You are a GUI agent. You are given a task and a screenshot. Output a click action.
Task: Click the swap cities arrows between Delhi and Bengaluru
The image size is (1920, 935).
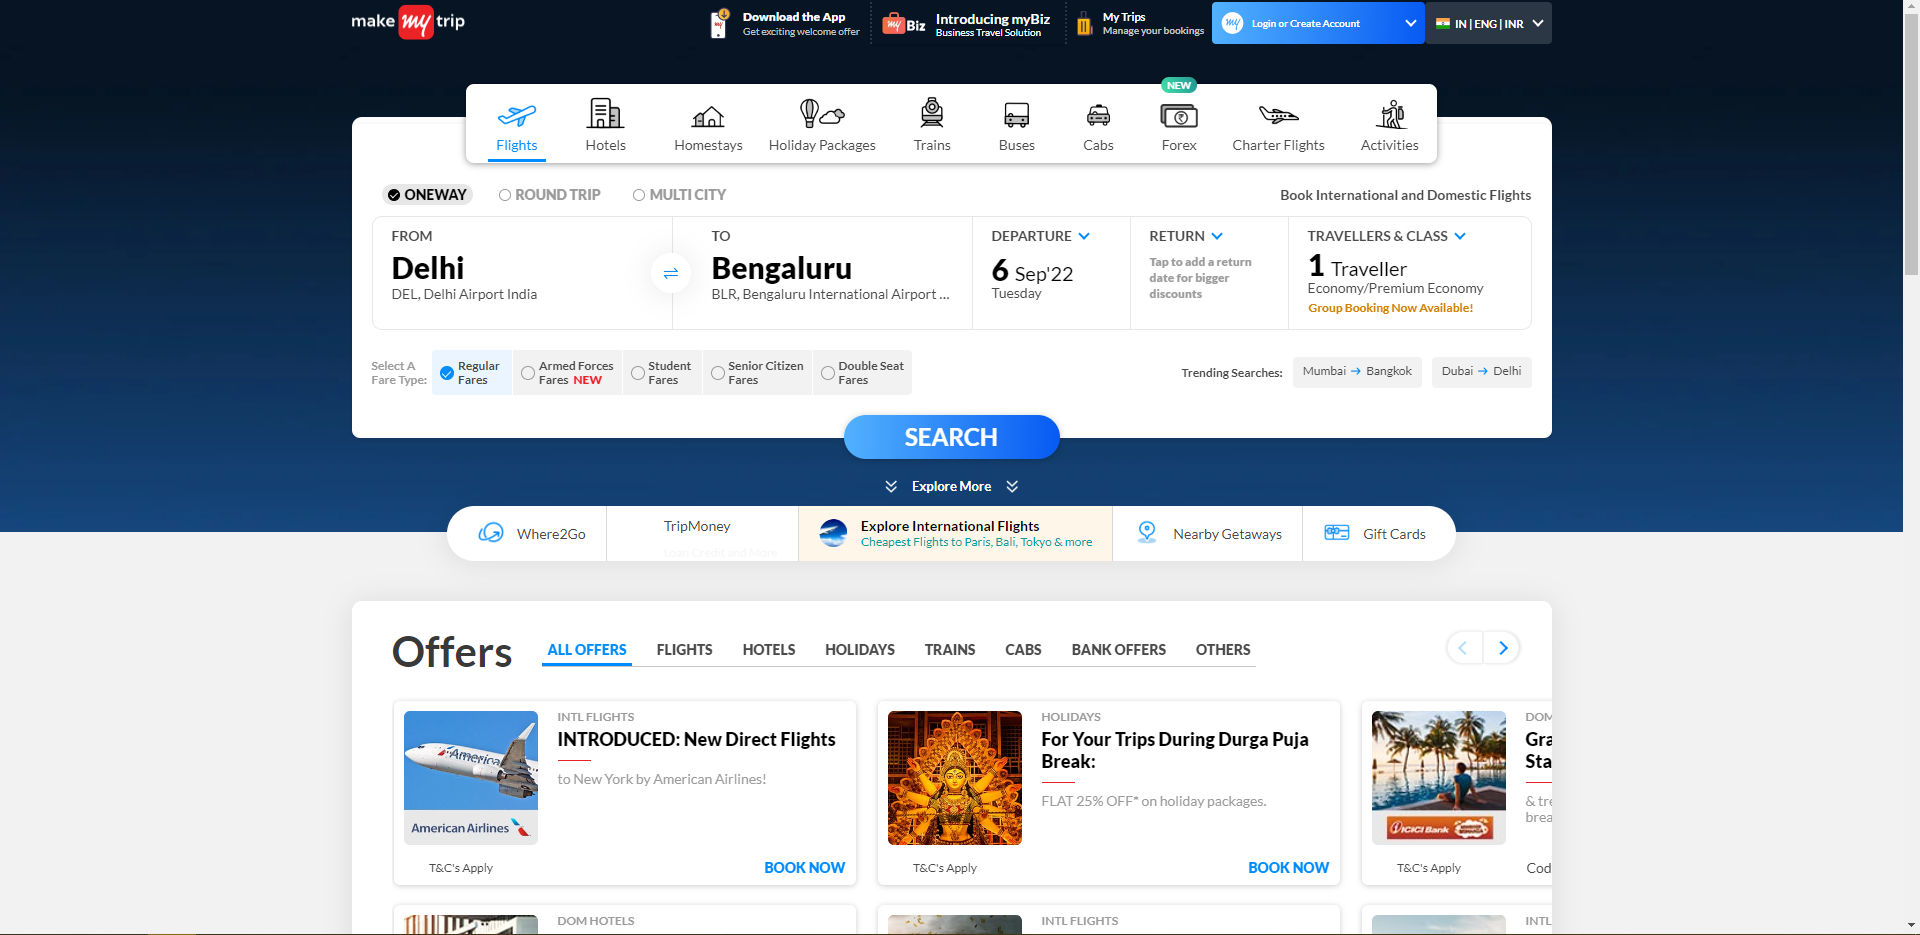(671, 272)
